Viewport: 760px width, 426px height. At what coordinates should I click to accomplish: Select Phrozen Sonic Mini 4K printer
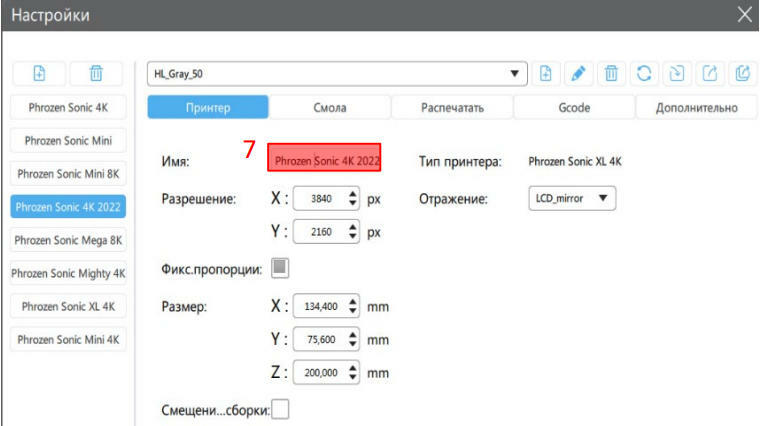coord(68,339)
